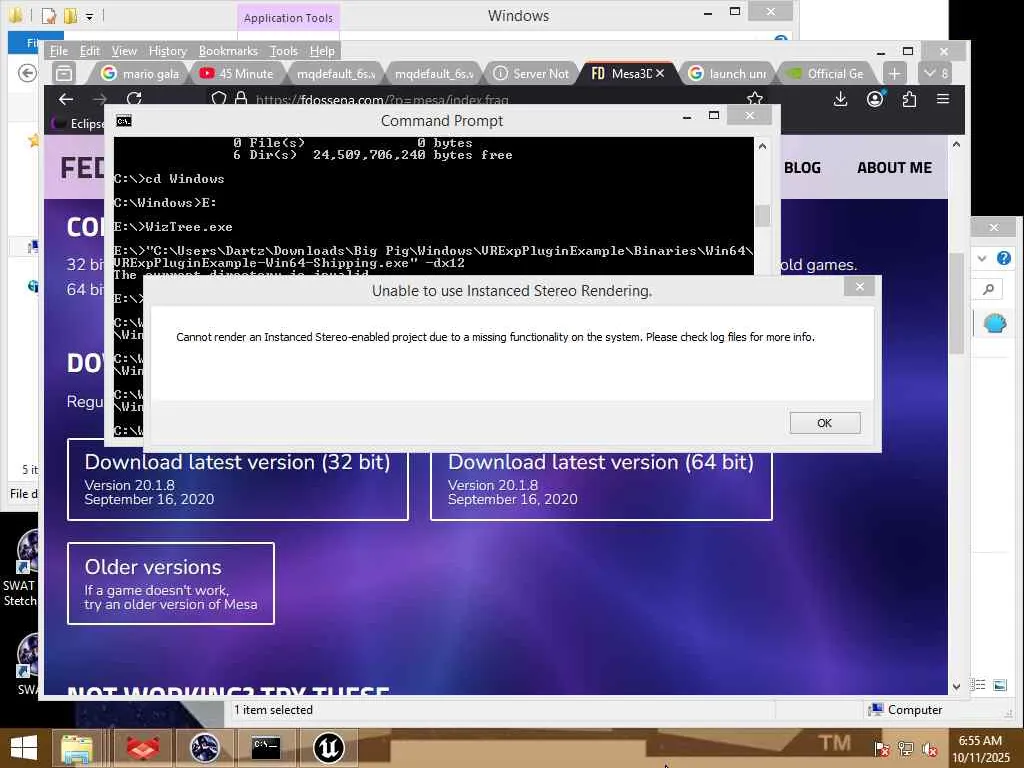Expand the ribbon chevron beside help icon

click(x=982, y=259)
